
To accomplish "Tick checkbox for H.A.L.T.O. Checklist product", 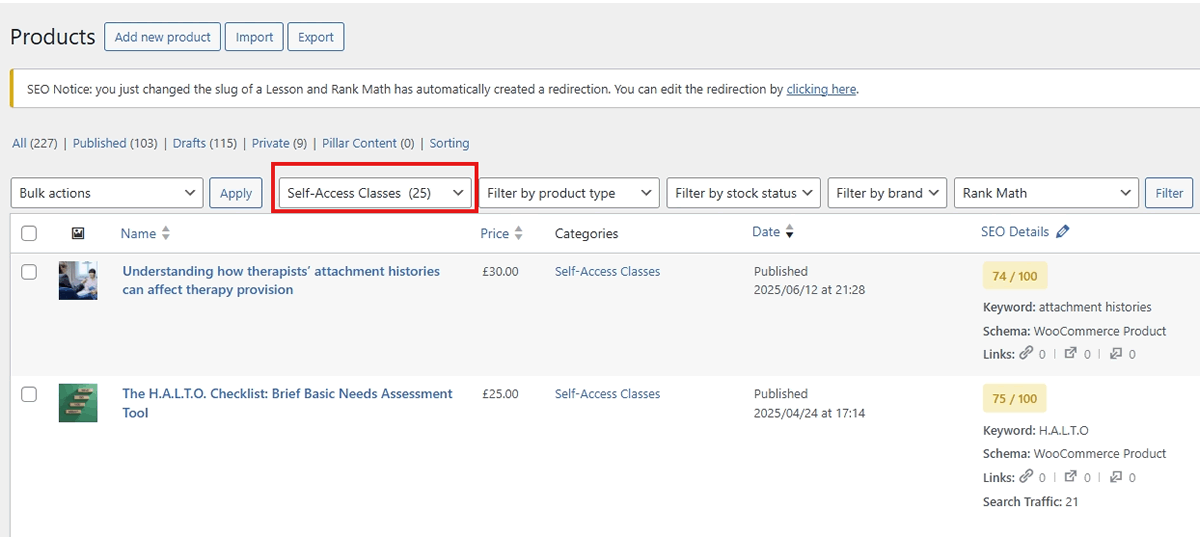I will coord(29,395).
